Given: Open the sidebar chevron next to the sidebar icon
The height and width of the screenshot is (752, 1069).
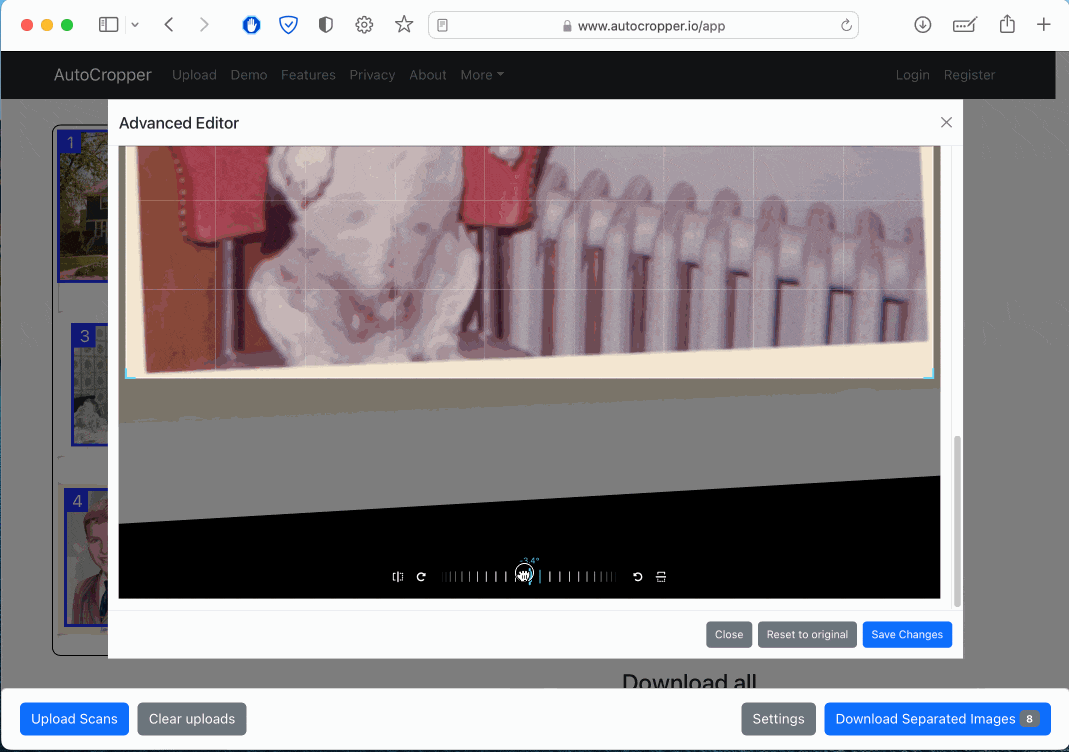Looking at the screenshot, I should tap(135, 24).
